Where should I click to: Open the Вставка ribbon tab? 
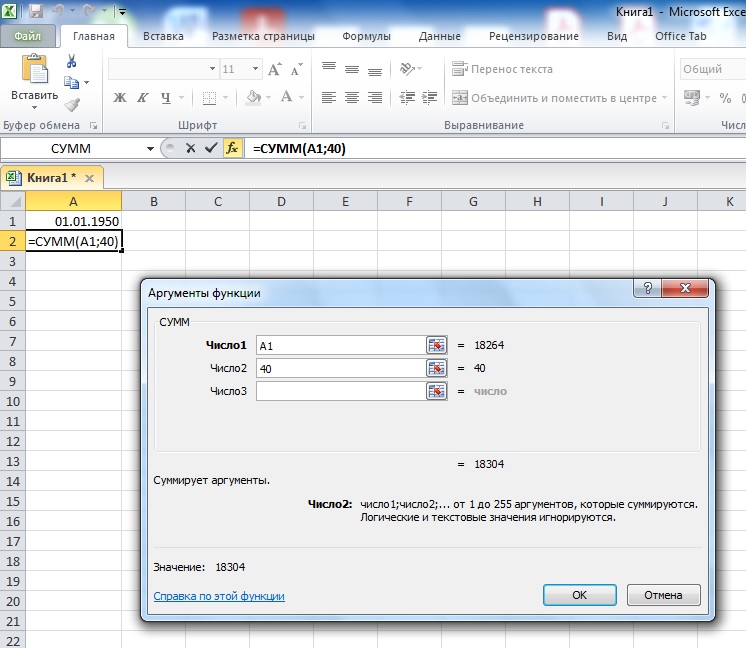163,36
